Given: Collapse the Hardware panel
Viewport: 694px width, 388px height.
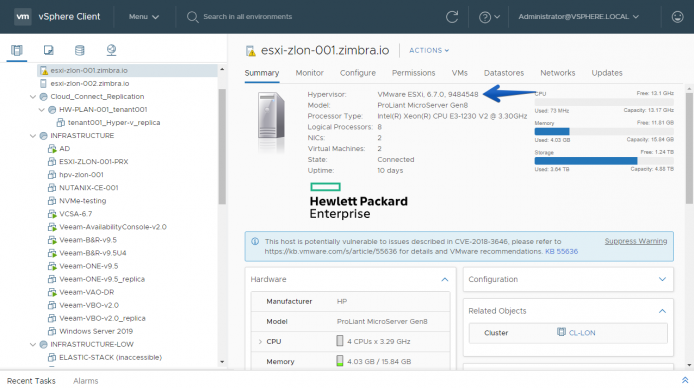Looking at the screenshot, I should pos(444,280).
